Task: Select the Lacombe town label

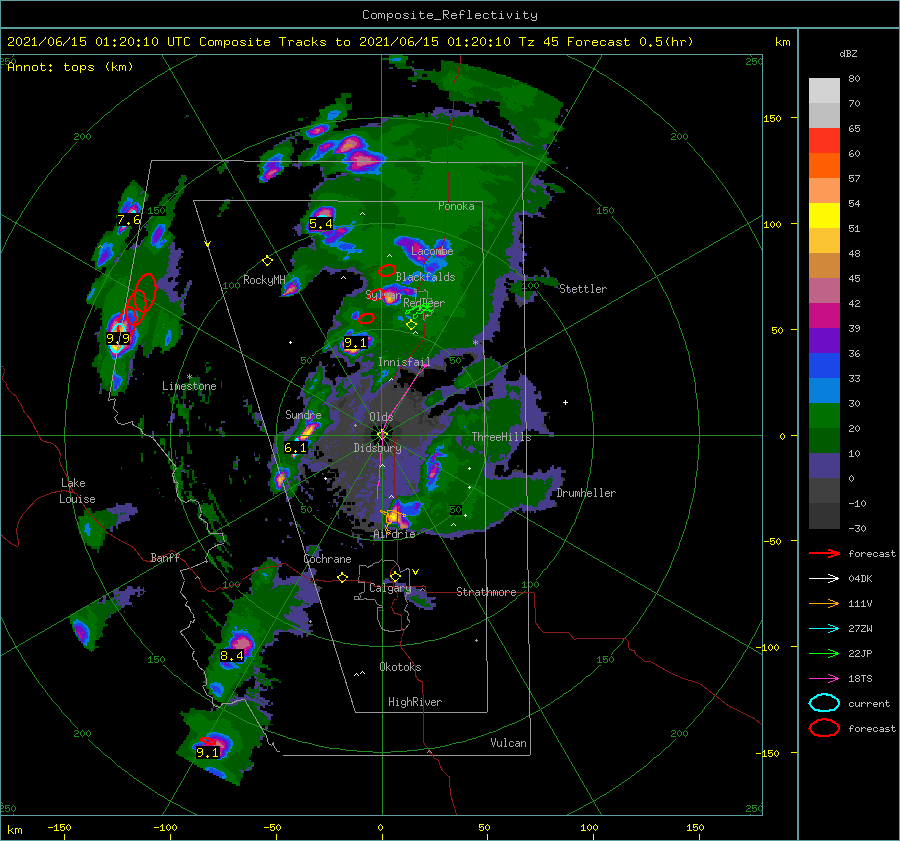Action: (432, 251)
